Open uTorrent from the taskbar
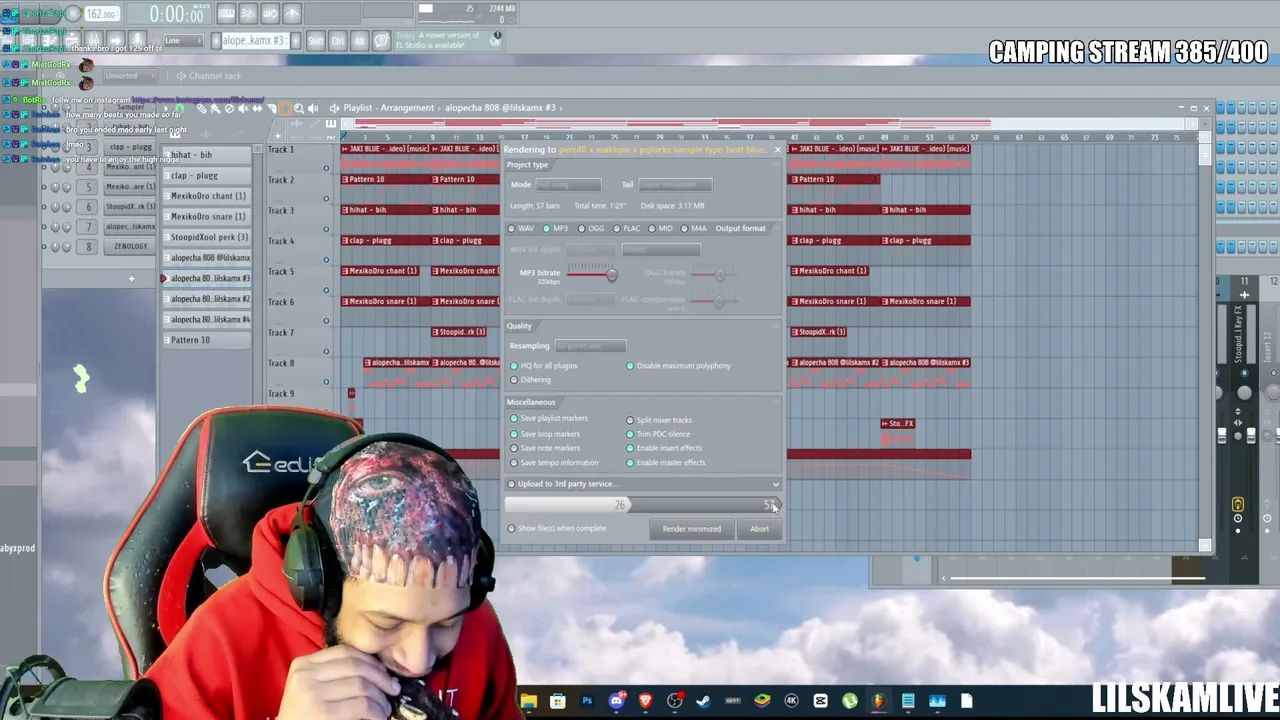Viewport: 1280px width, 720px height. (x=850, y=701)
